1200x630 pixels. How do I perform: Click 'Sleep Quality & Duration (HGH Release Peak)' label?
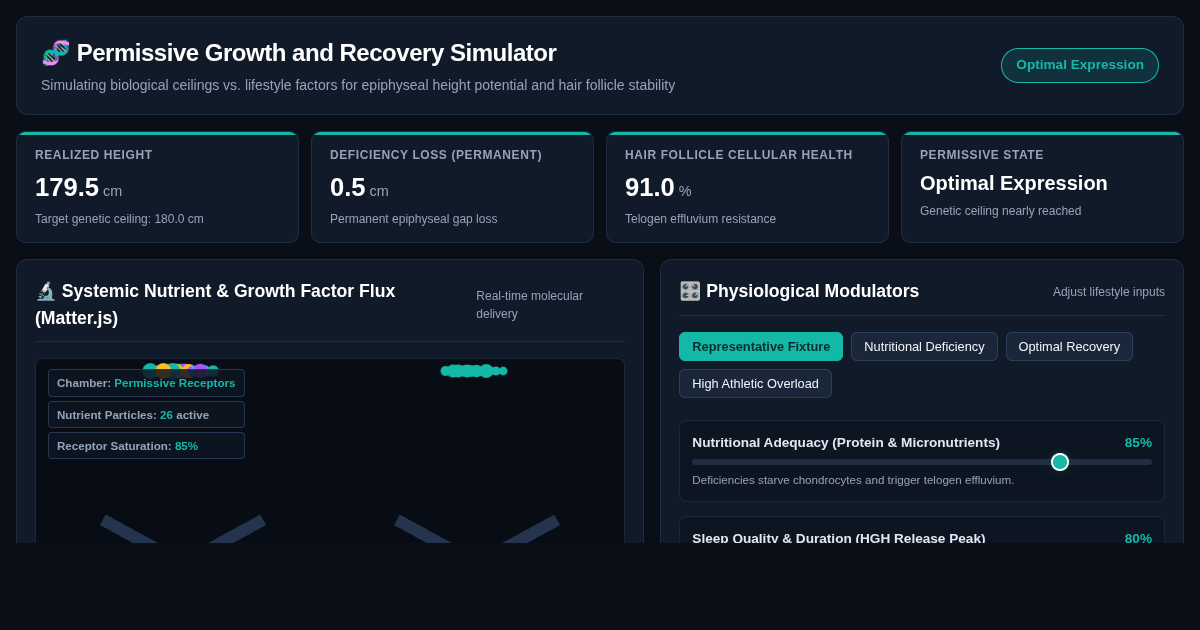coord(839,538)
